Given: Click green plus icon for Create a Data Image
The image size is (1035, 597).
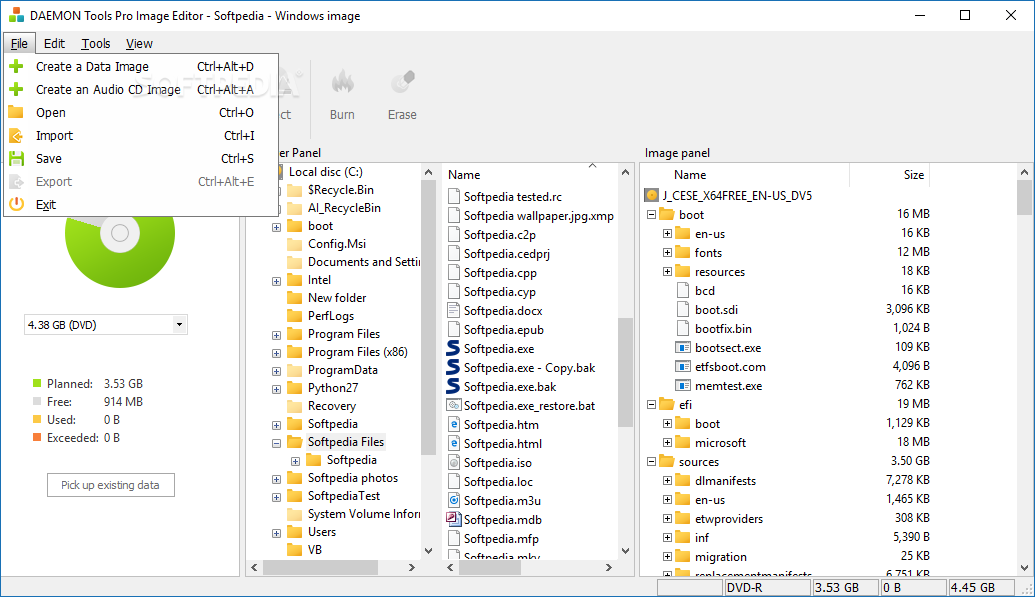Looking at the screenshot, I should [17, 66].
